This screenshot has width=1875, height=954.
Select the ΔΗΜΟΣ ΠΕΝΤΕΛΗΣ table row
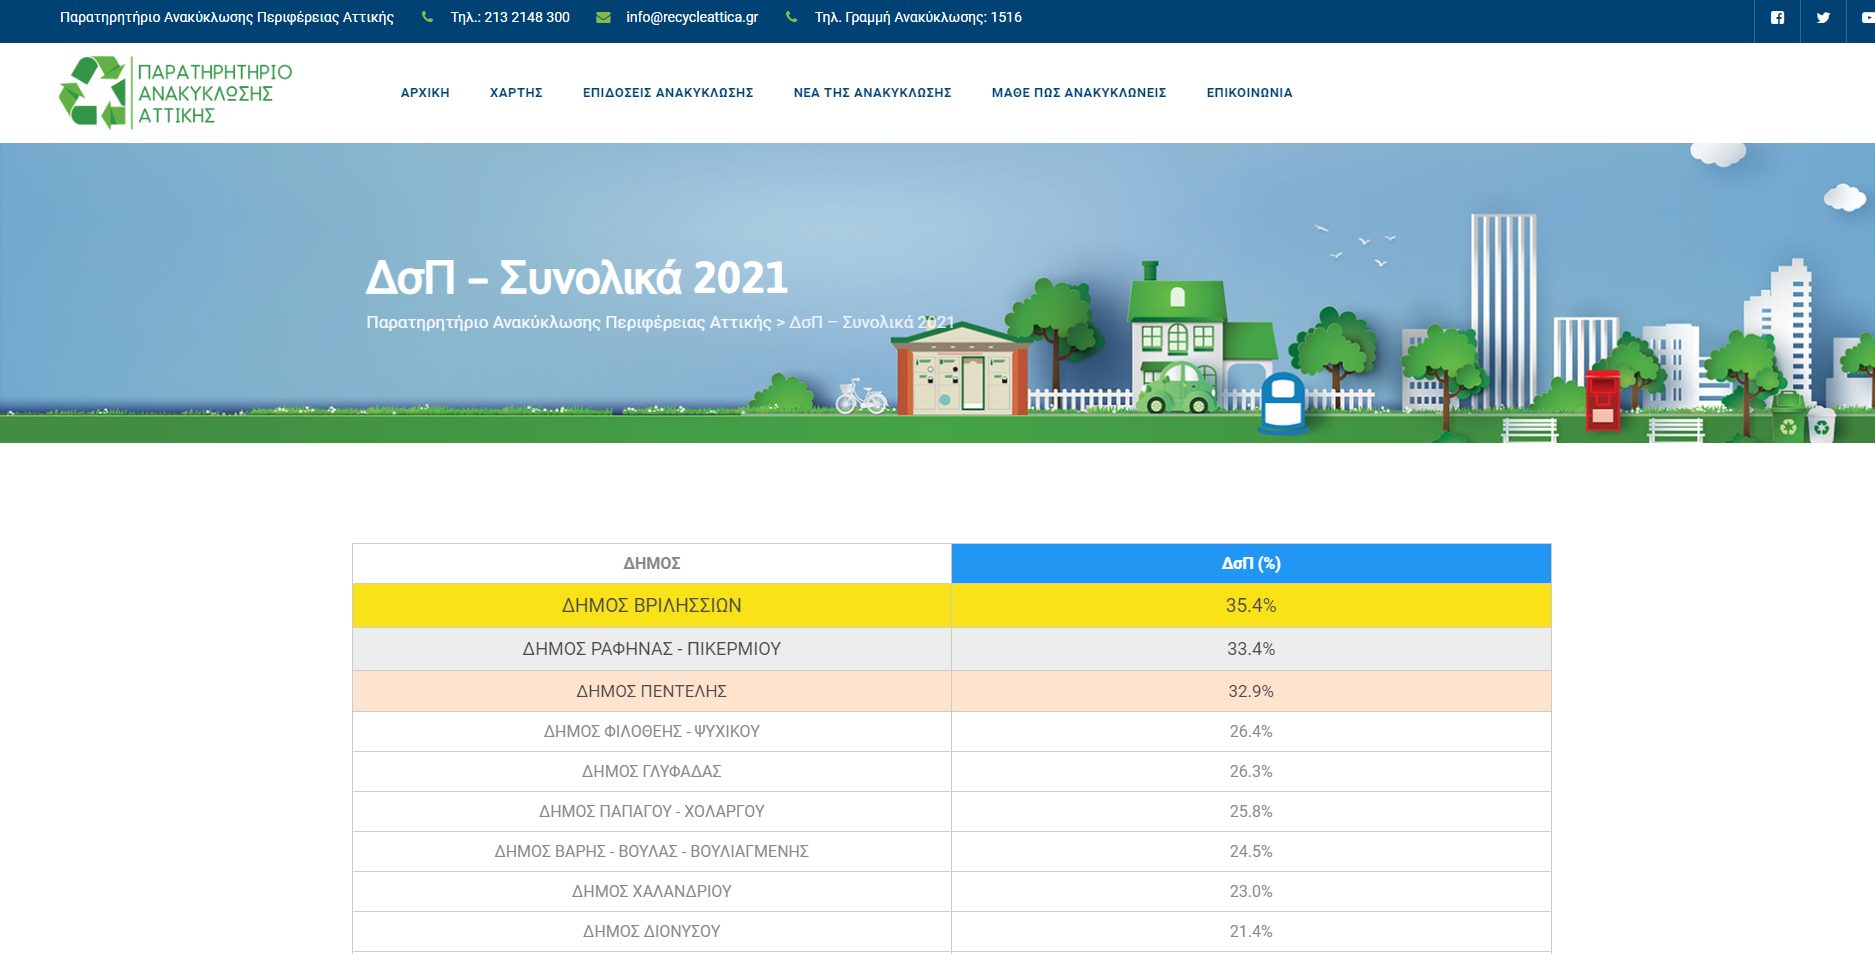651,691
